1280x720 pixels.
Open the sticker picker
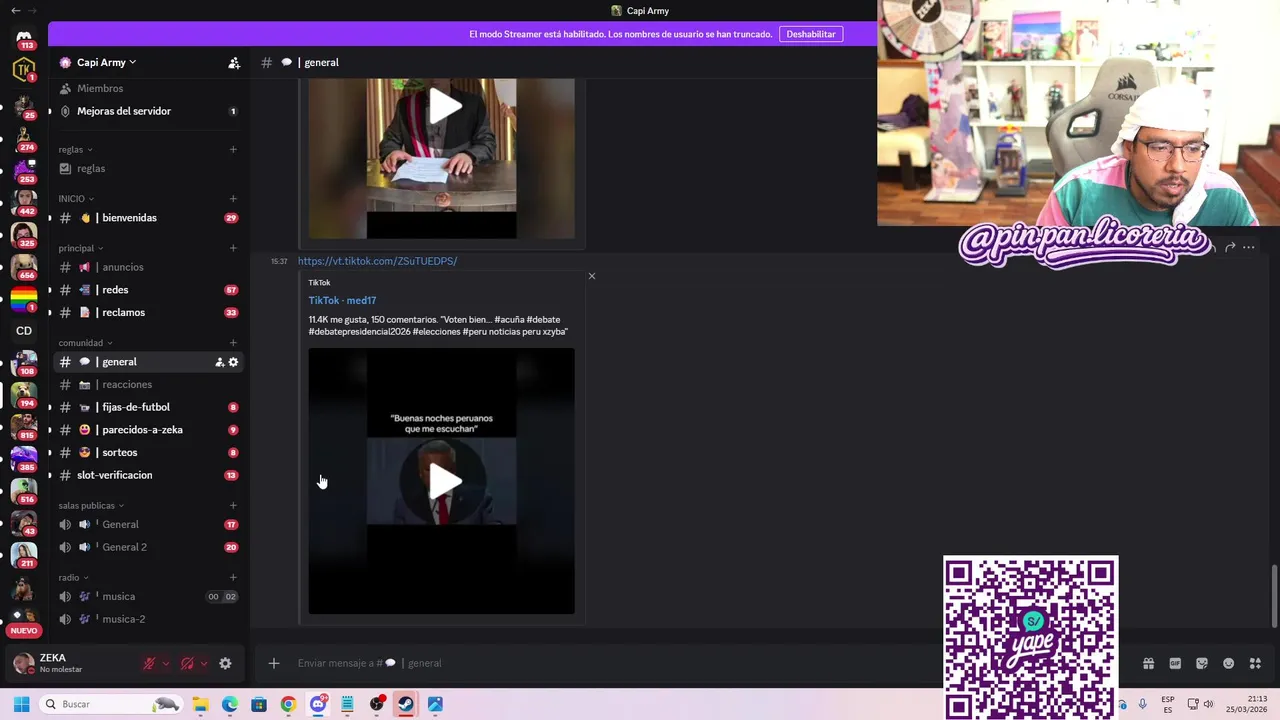[1202, 663]
